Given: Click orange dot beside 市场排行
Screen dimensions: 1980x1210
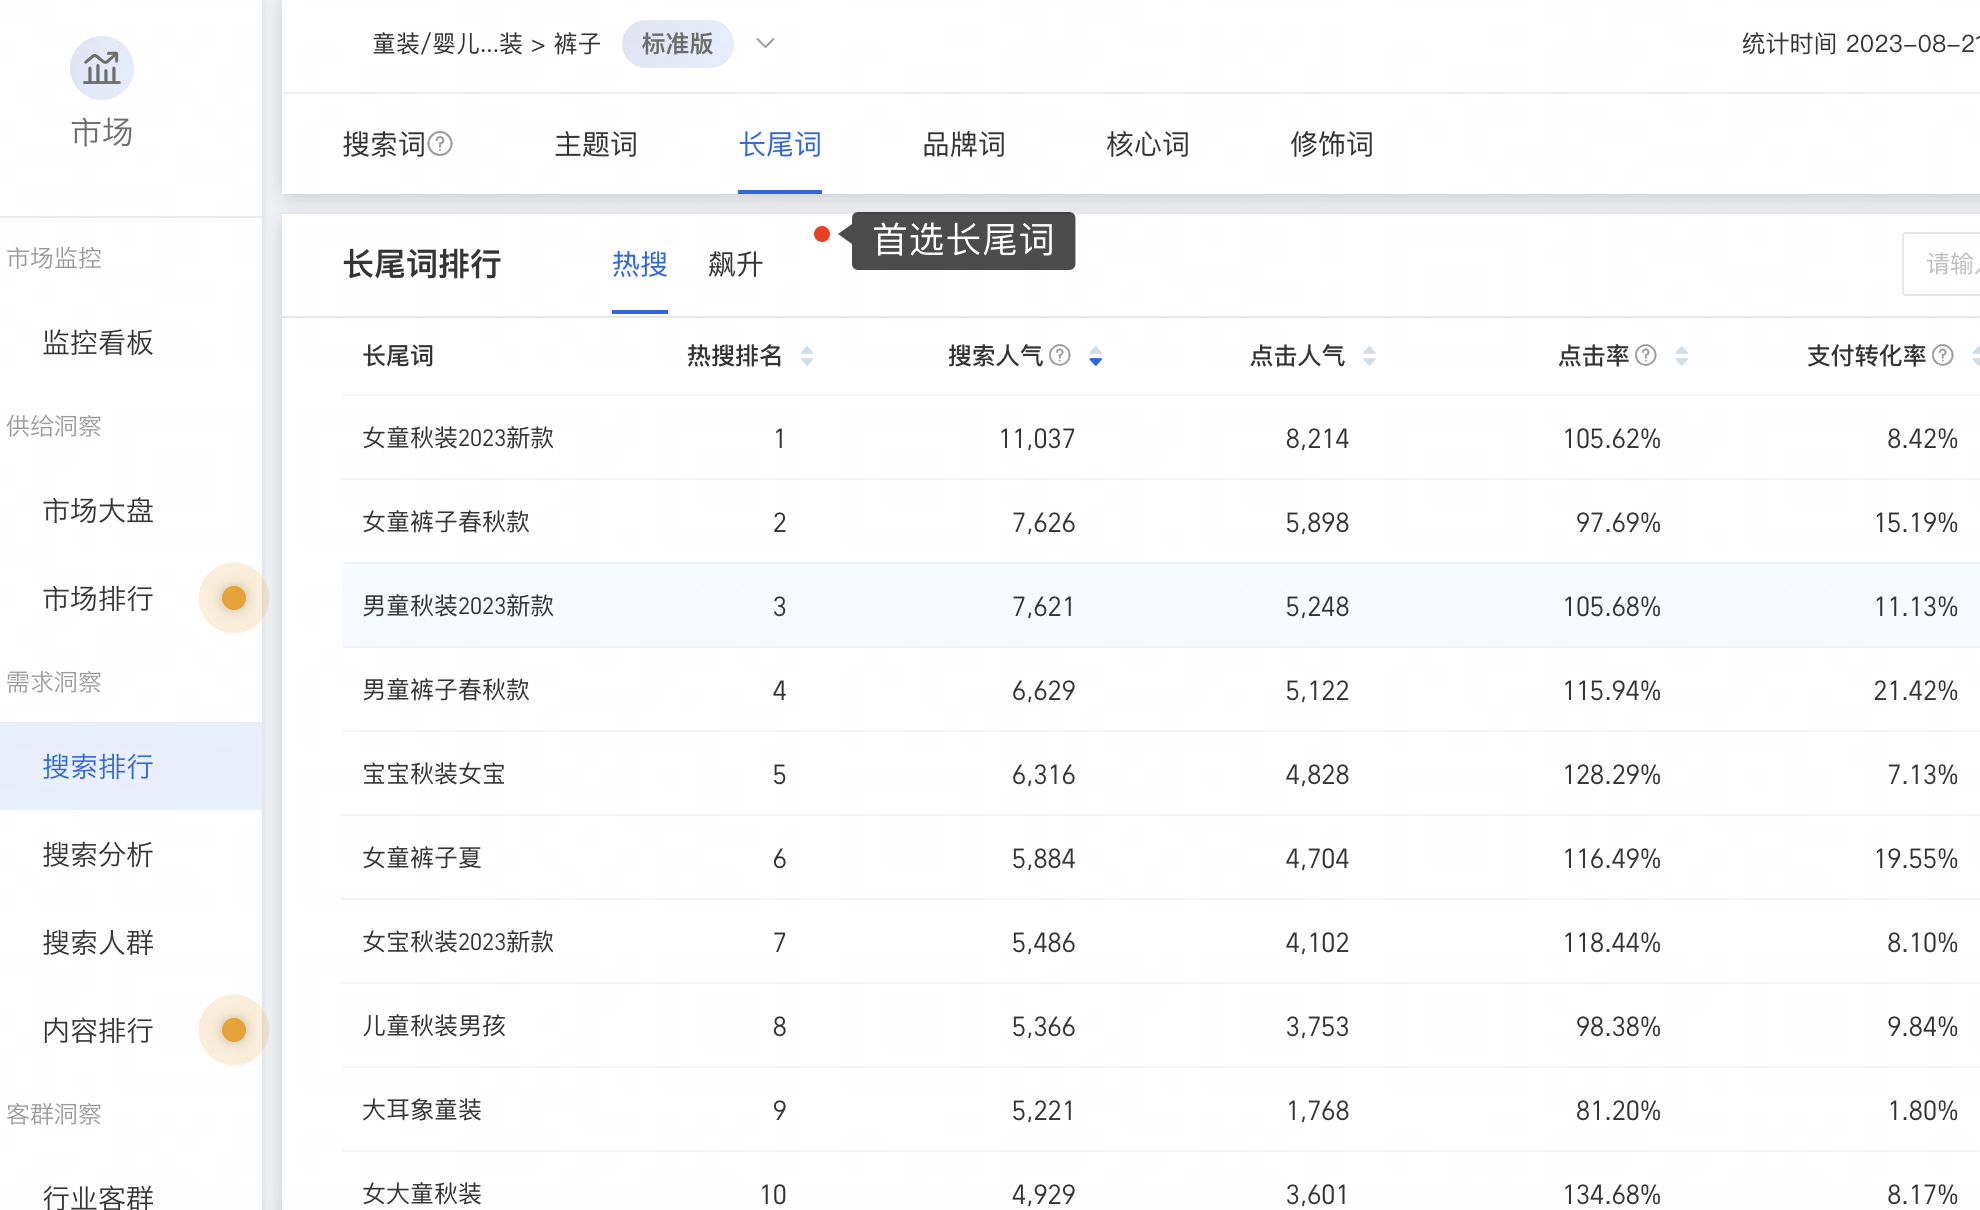Looking at the screenshot, I should tap(234, 598).
